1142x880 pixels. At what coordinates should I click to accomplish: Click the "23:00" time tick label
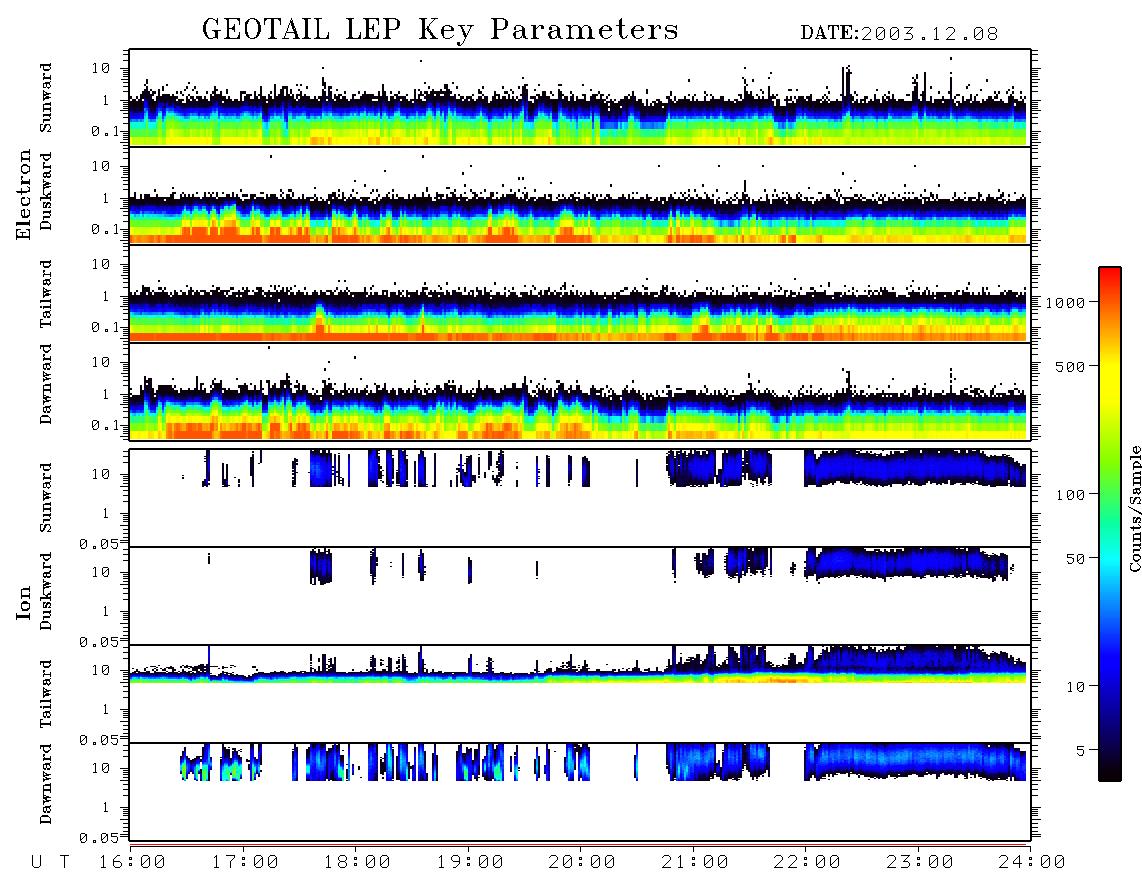pyautogui.click(x=921, y=862)
